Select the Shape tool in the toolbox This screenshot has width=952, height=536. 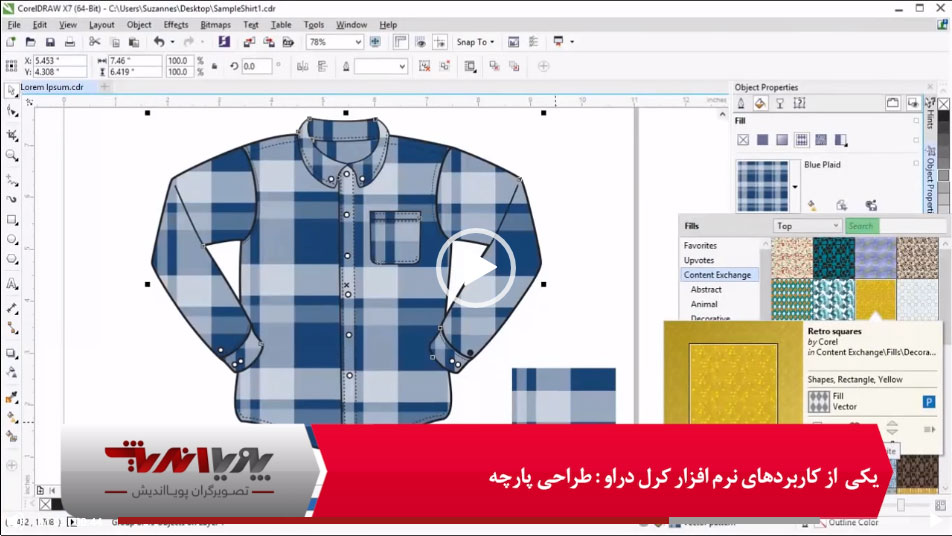[x=11, y=112]
